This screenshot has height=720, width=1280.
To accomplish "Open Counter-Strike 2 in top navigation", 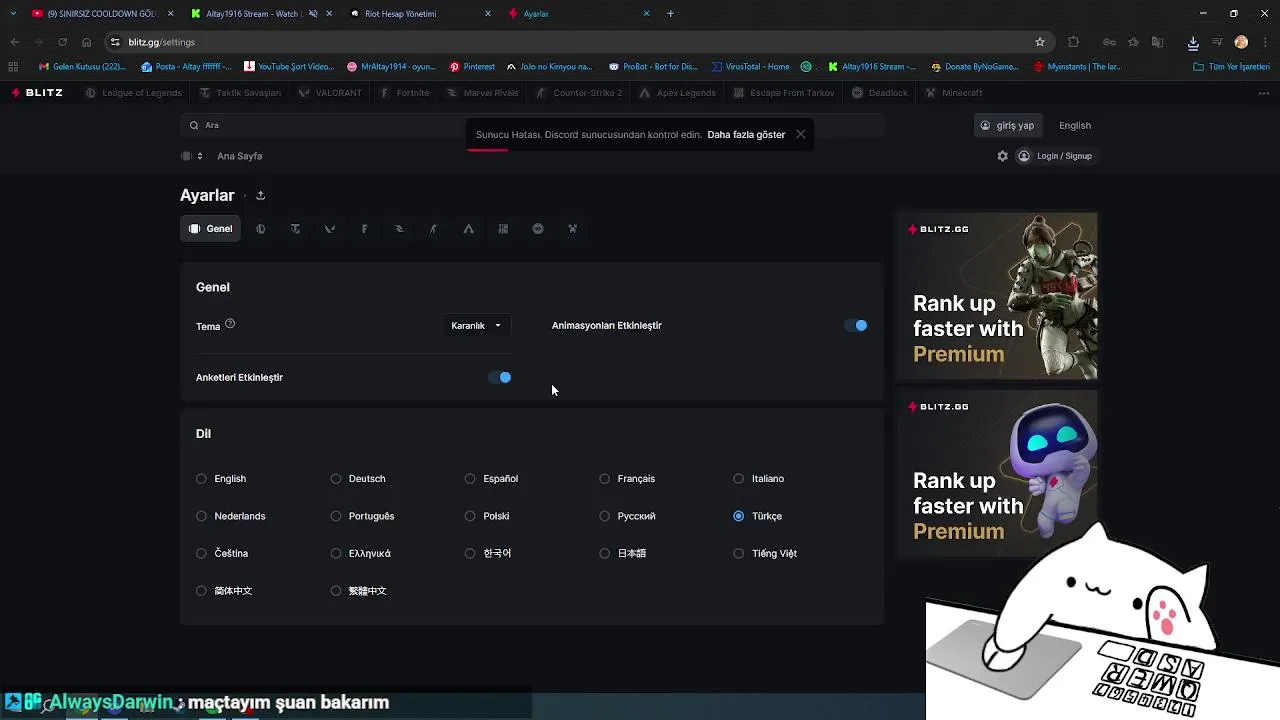I will [x=579, y=93].
